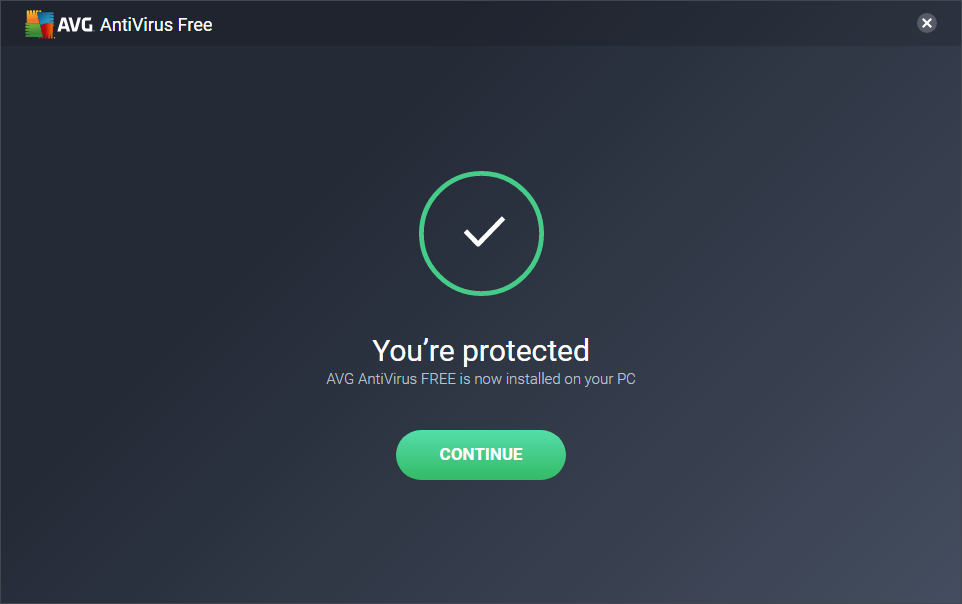Click the "AntiVirus Free" title text
Viewport: 962px width, 604px height.
pyautogui.click(x=156, y=25)
